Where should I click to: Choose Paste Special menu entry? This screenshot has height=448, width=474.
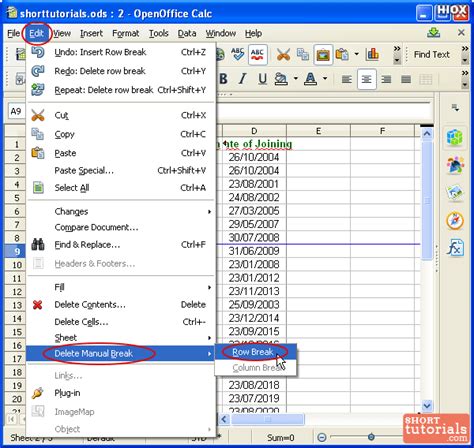click(x=120, y=171)
